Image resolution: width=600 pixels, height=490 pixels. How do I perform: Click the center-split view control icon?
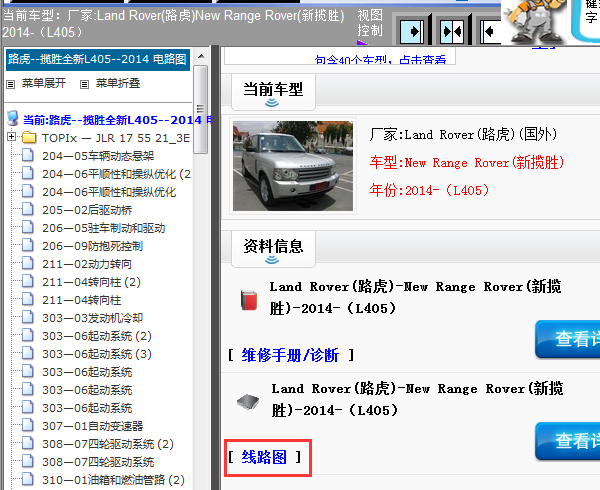[452, 31]
